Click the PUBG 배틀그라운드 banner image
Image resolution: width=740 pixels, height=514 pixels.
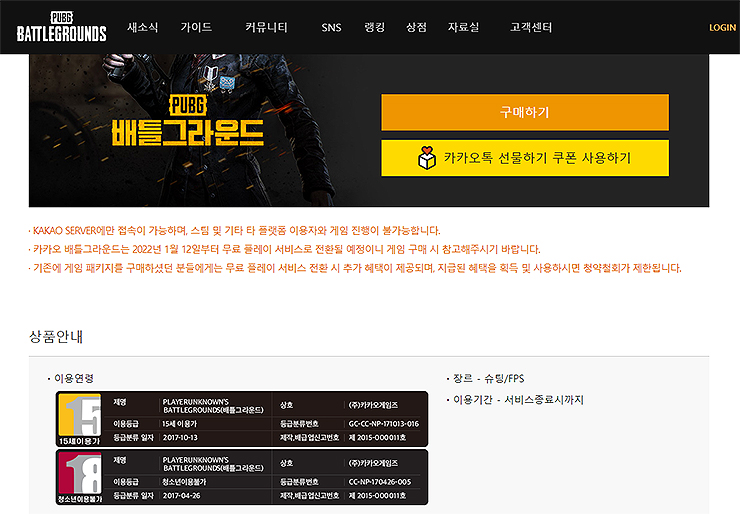click(187, 130)
